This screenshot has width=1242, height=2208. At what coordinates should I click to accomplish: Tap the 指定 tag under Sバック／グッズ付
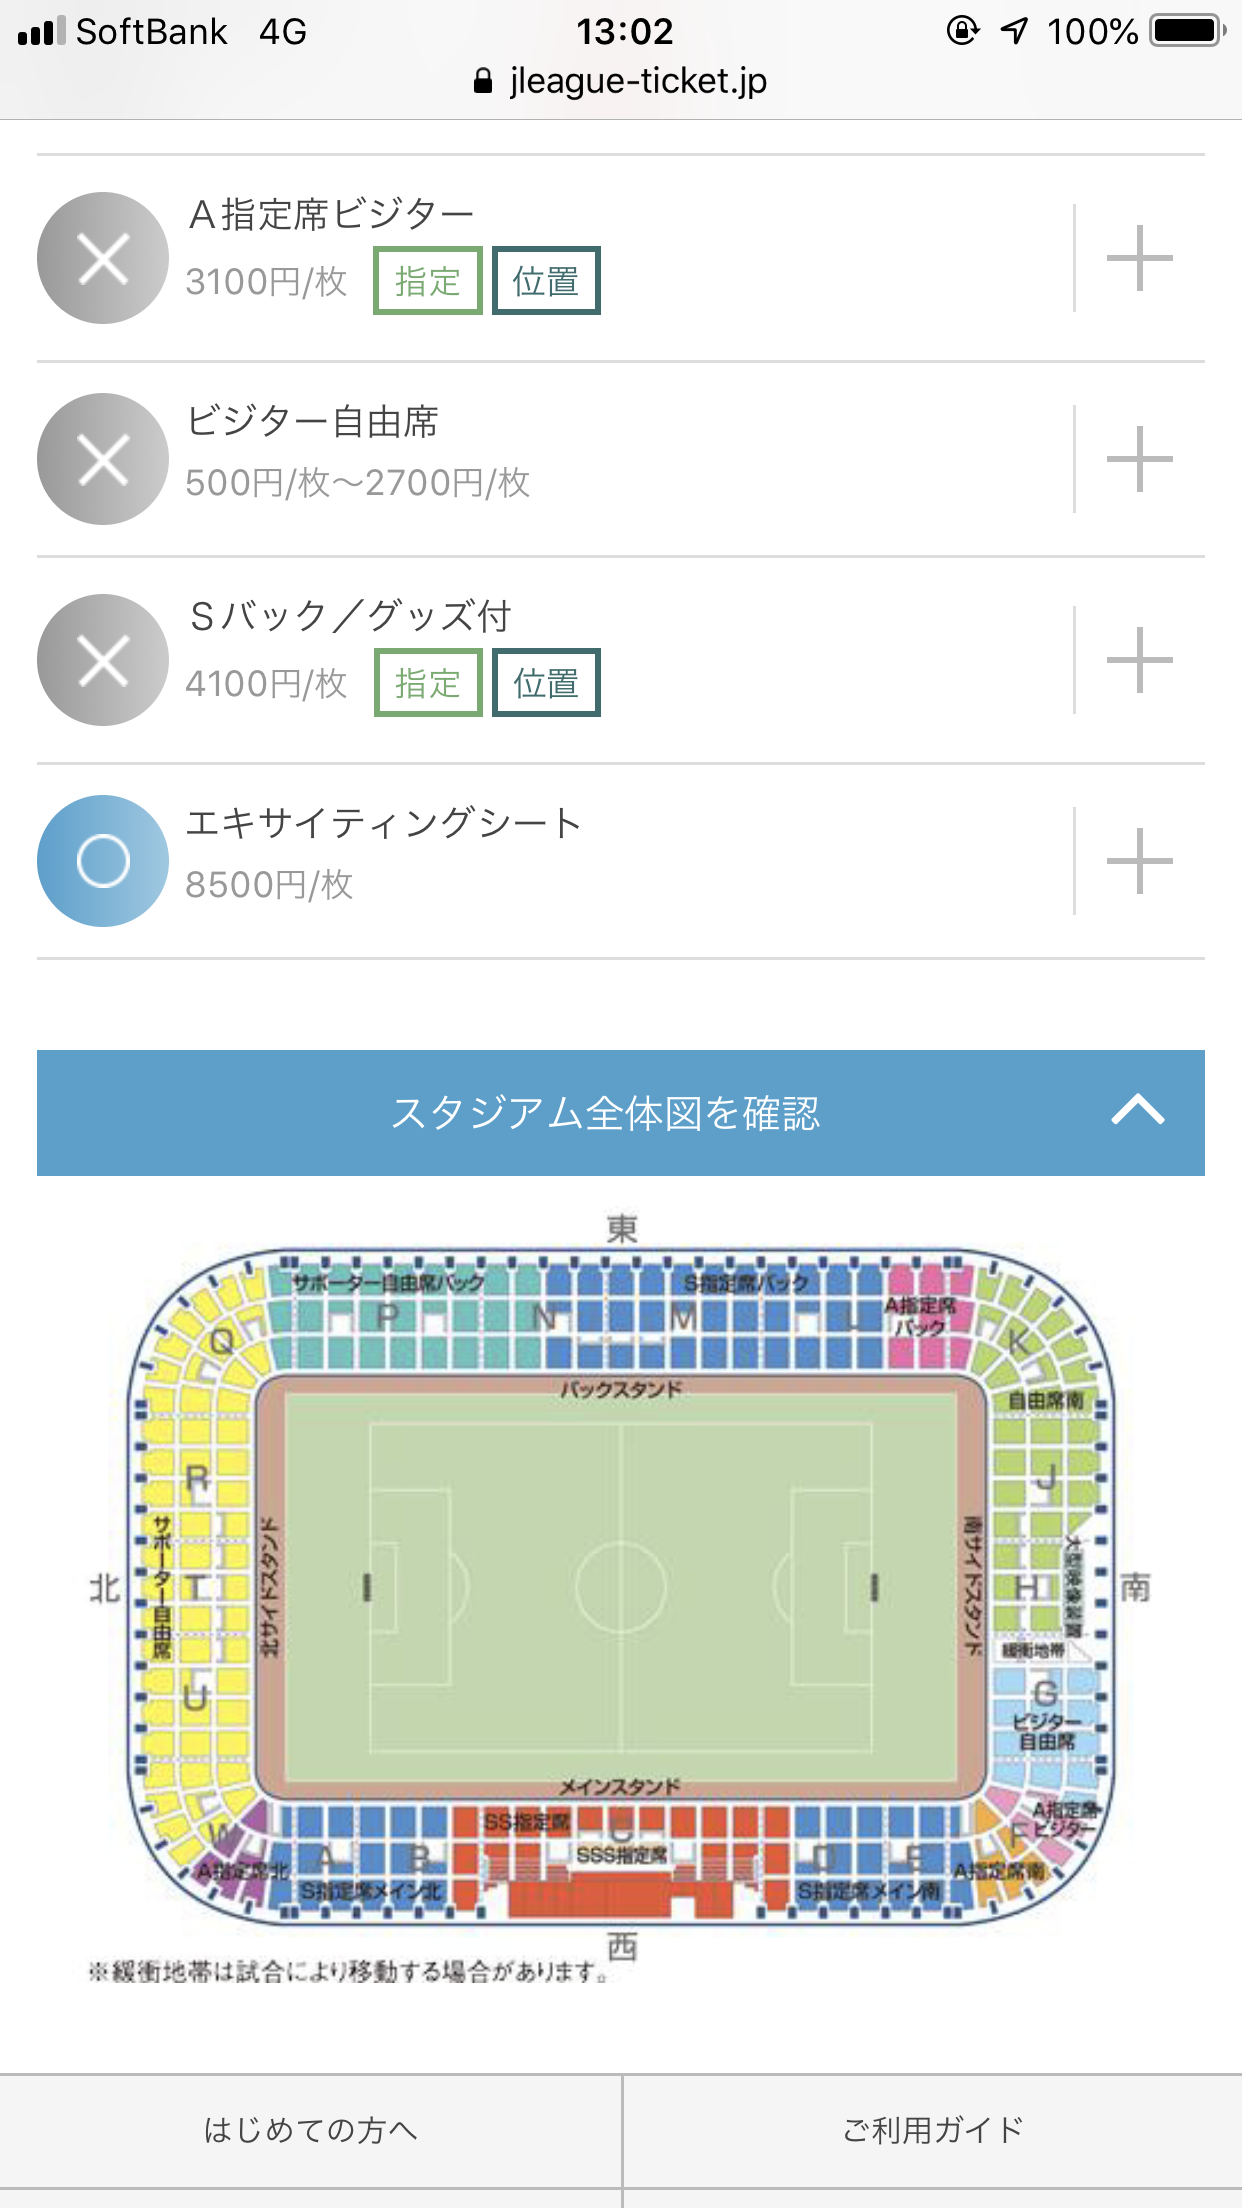pos(428,683)
